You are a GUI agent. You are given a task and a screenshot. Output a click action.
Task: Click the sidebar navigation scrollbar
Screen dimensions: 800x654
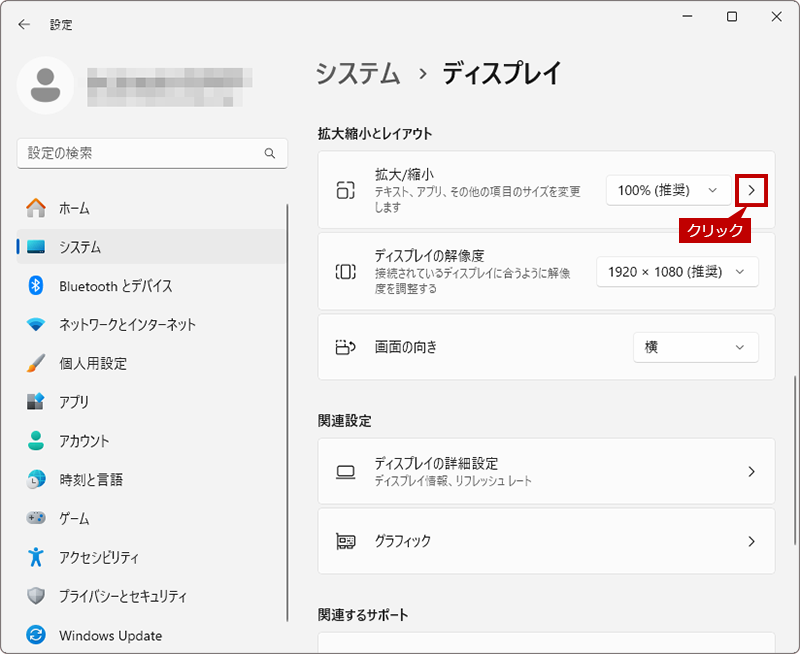[287, 413]
